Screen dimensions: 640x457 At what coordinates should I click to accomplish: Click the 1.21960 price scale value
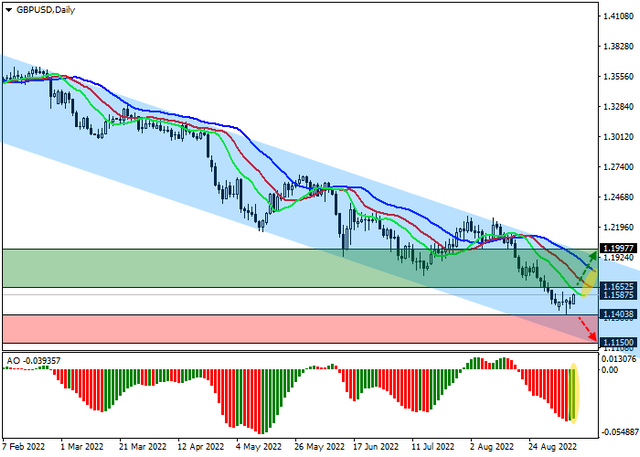[x=618, y=227]
